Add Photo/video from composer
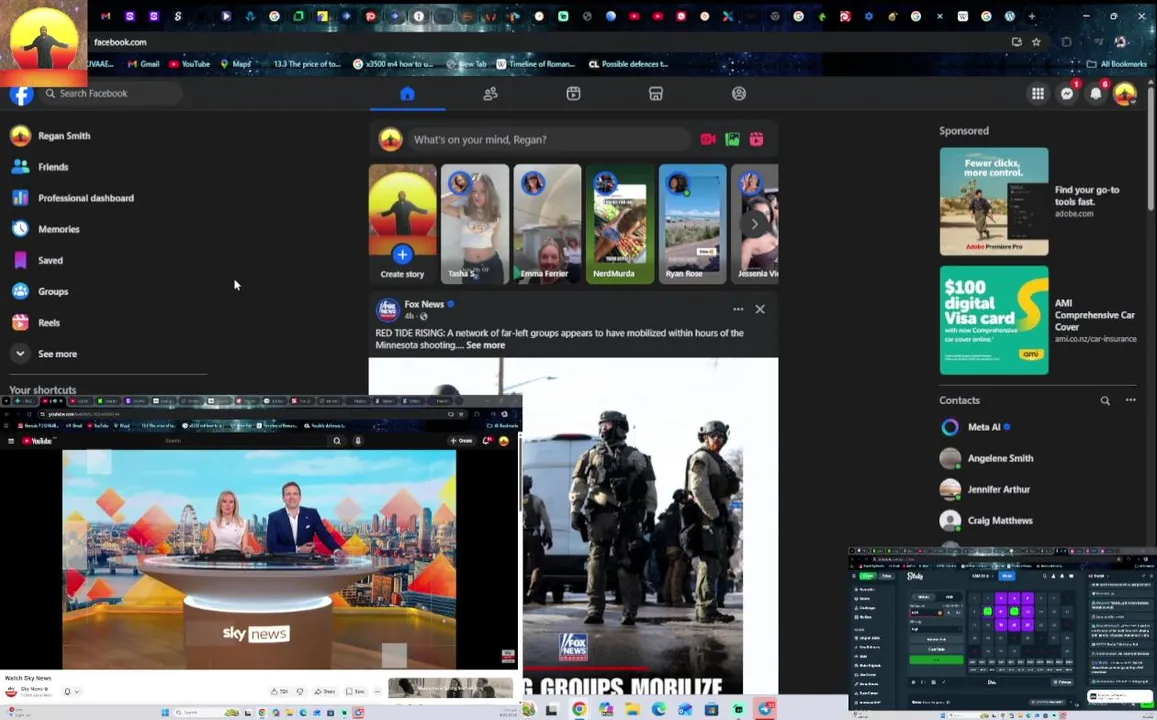Image resolution: width=1157 pixels, height=720 pixels. coord(732,139)
